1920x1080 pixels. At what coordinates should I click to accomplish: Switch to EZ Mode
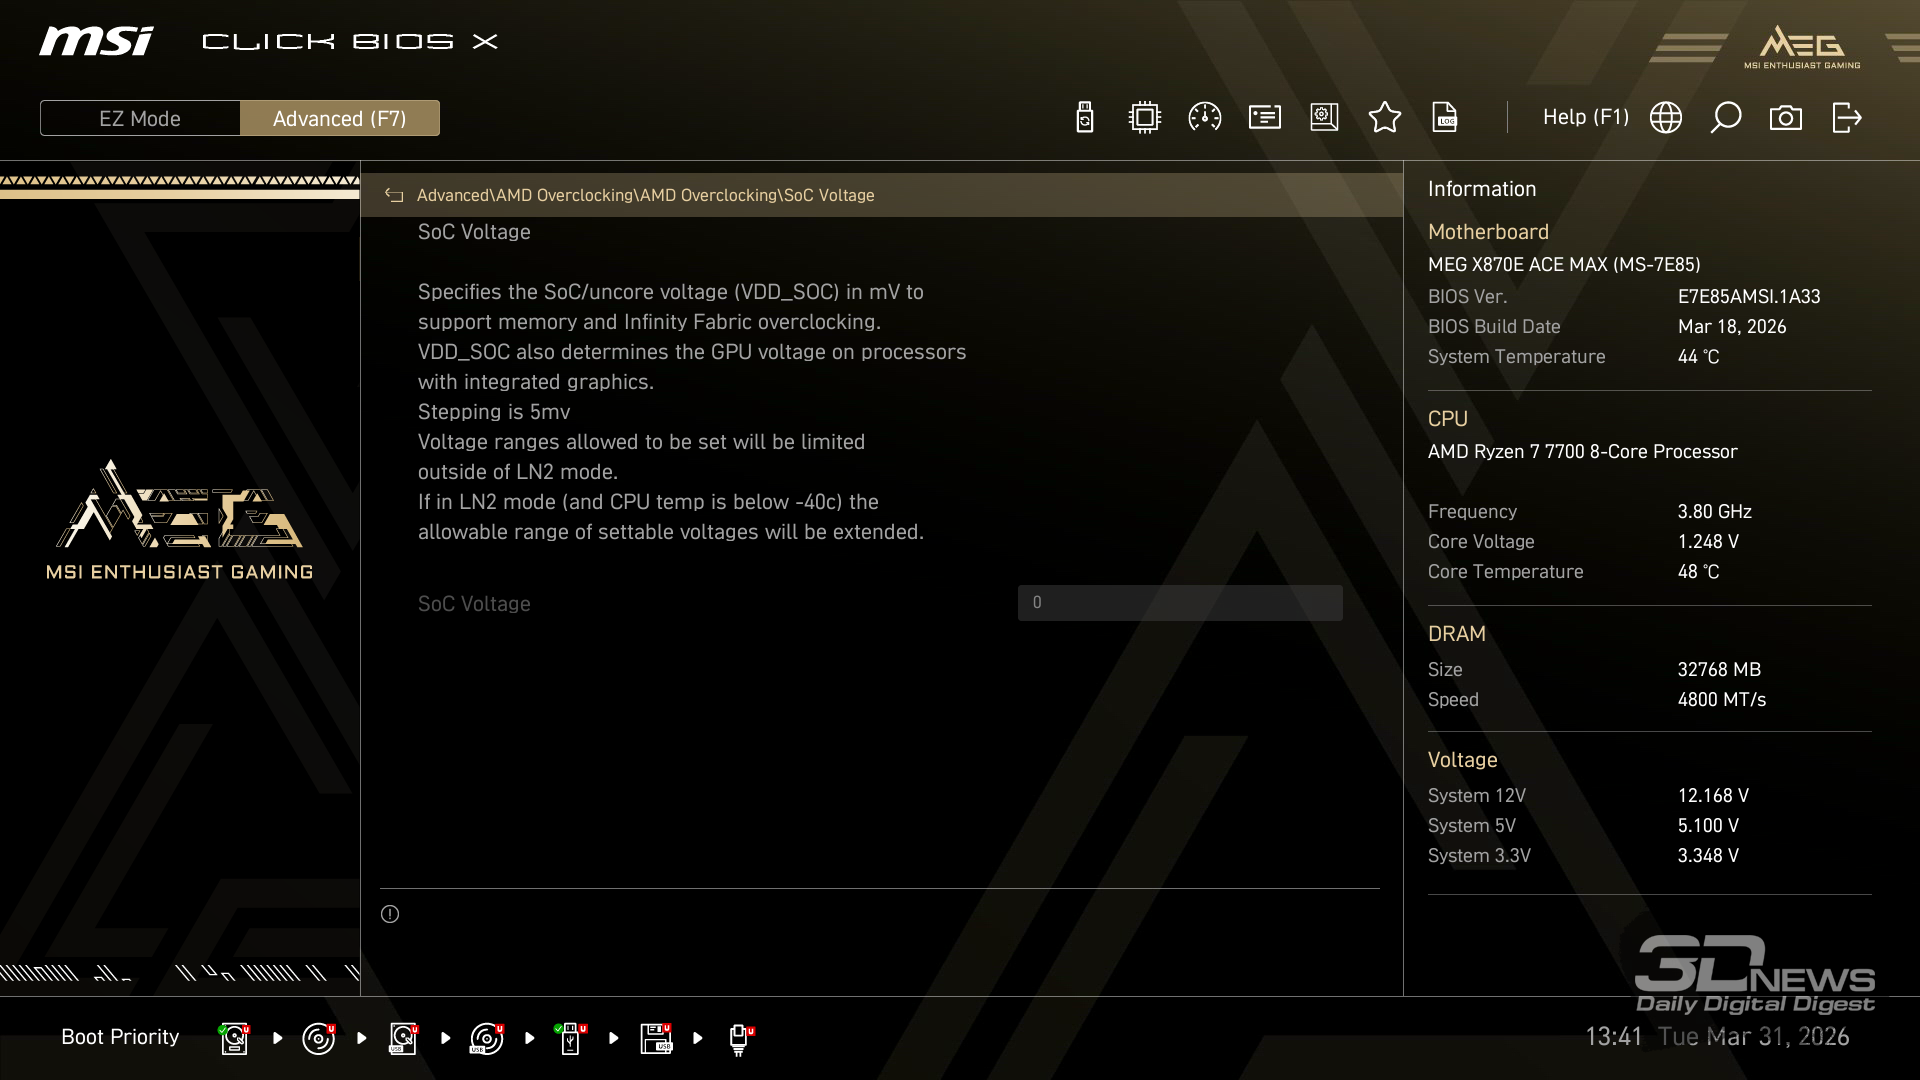point(140,118)
